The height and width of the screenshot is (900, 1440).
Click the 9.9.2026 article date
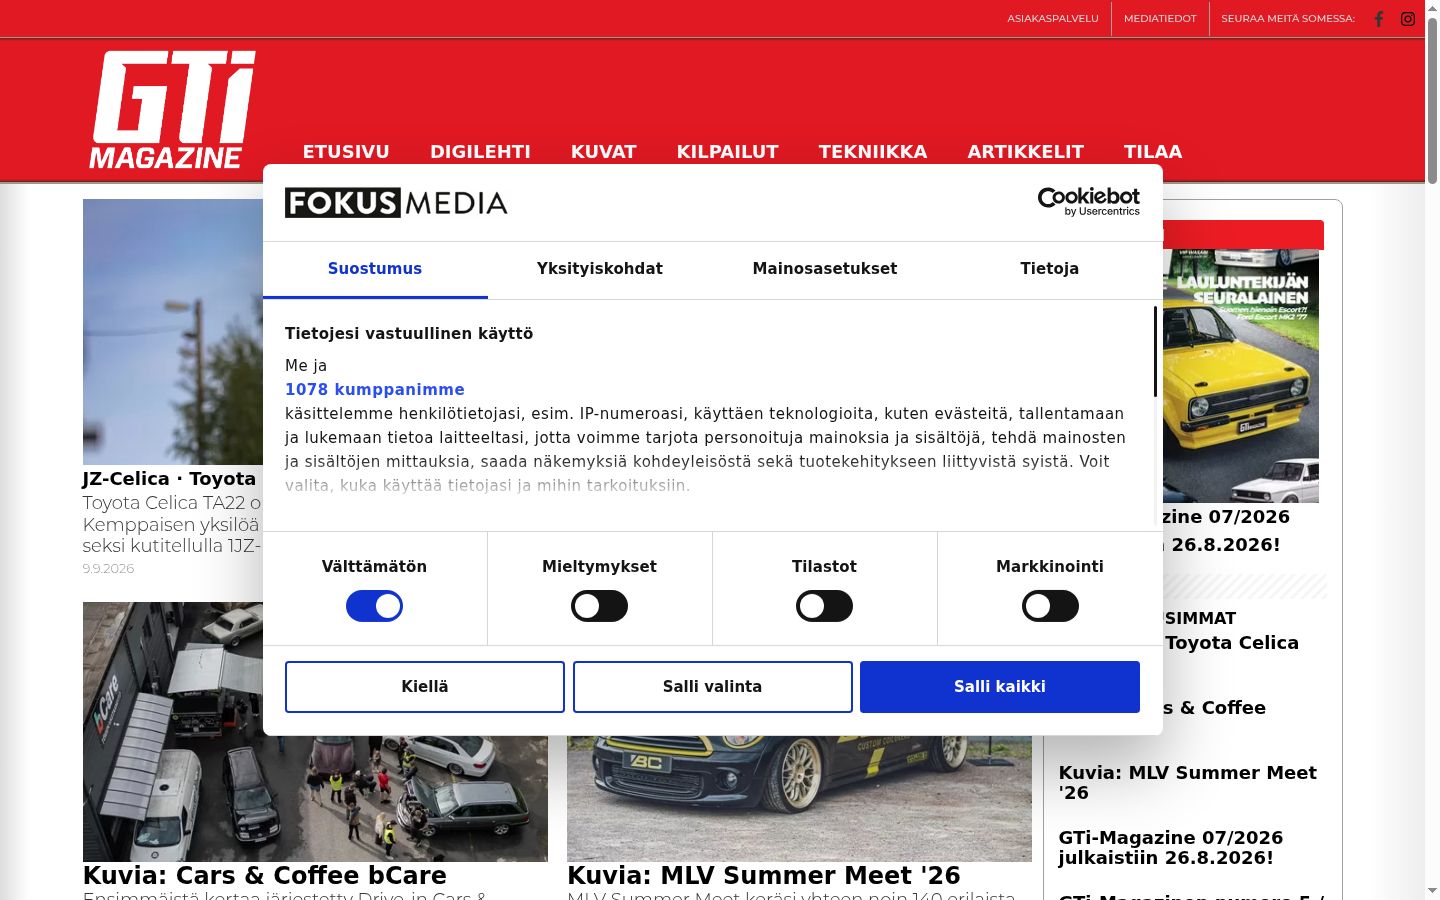tap(108, 568)
